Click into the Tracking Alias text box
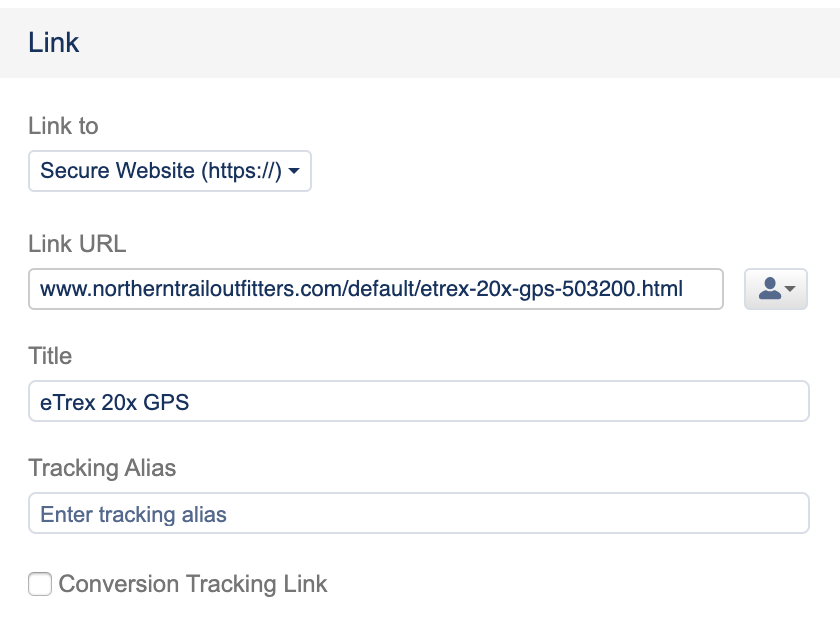This screenshot has height=624, width=840. point(418,514)
